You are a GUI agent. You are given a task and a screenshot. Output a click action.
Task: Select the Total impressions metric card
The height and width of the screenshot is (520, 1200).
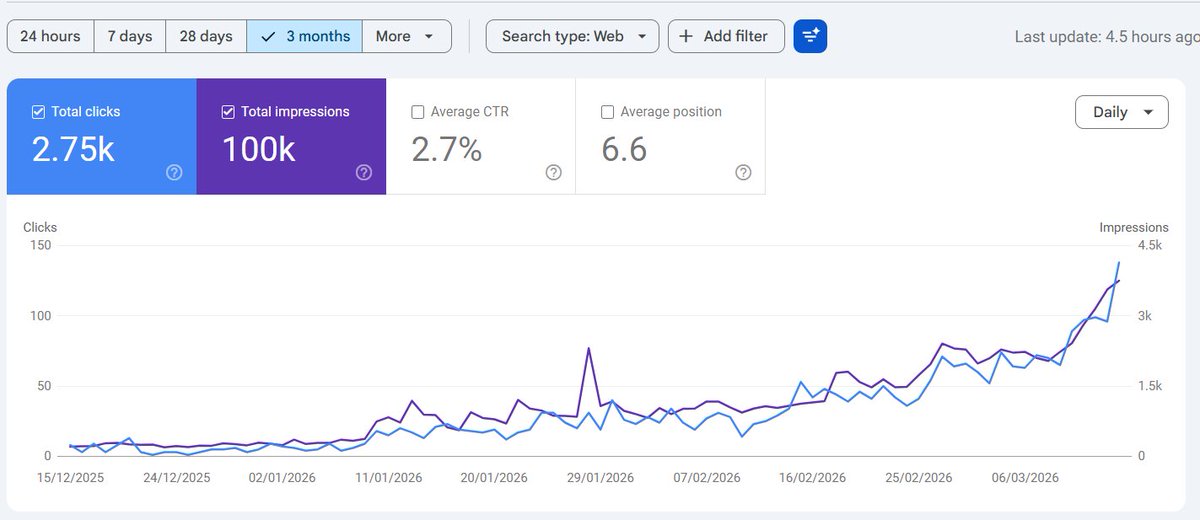point(291,136)
